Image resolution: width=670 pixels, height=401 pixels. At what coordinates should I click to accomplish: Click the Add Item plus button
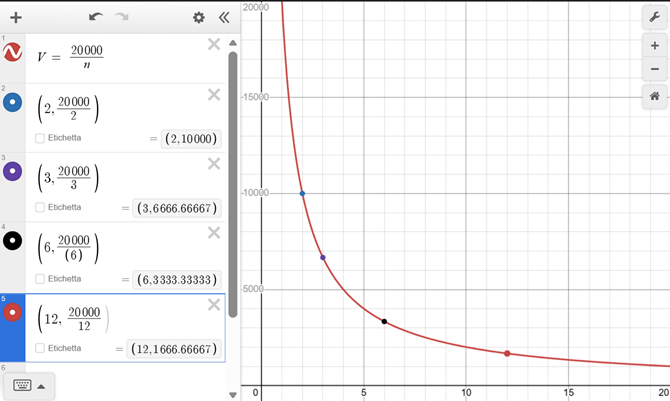[x=15, y=17]
